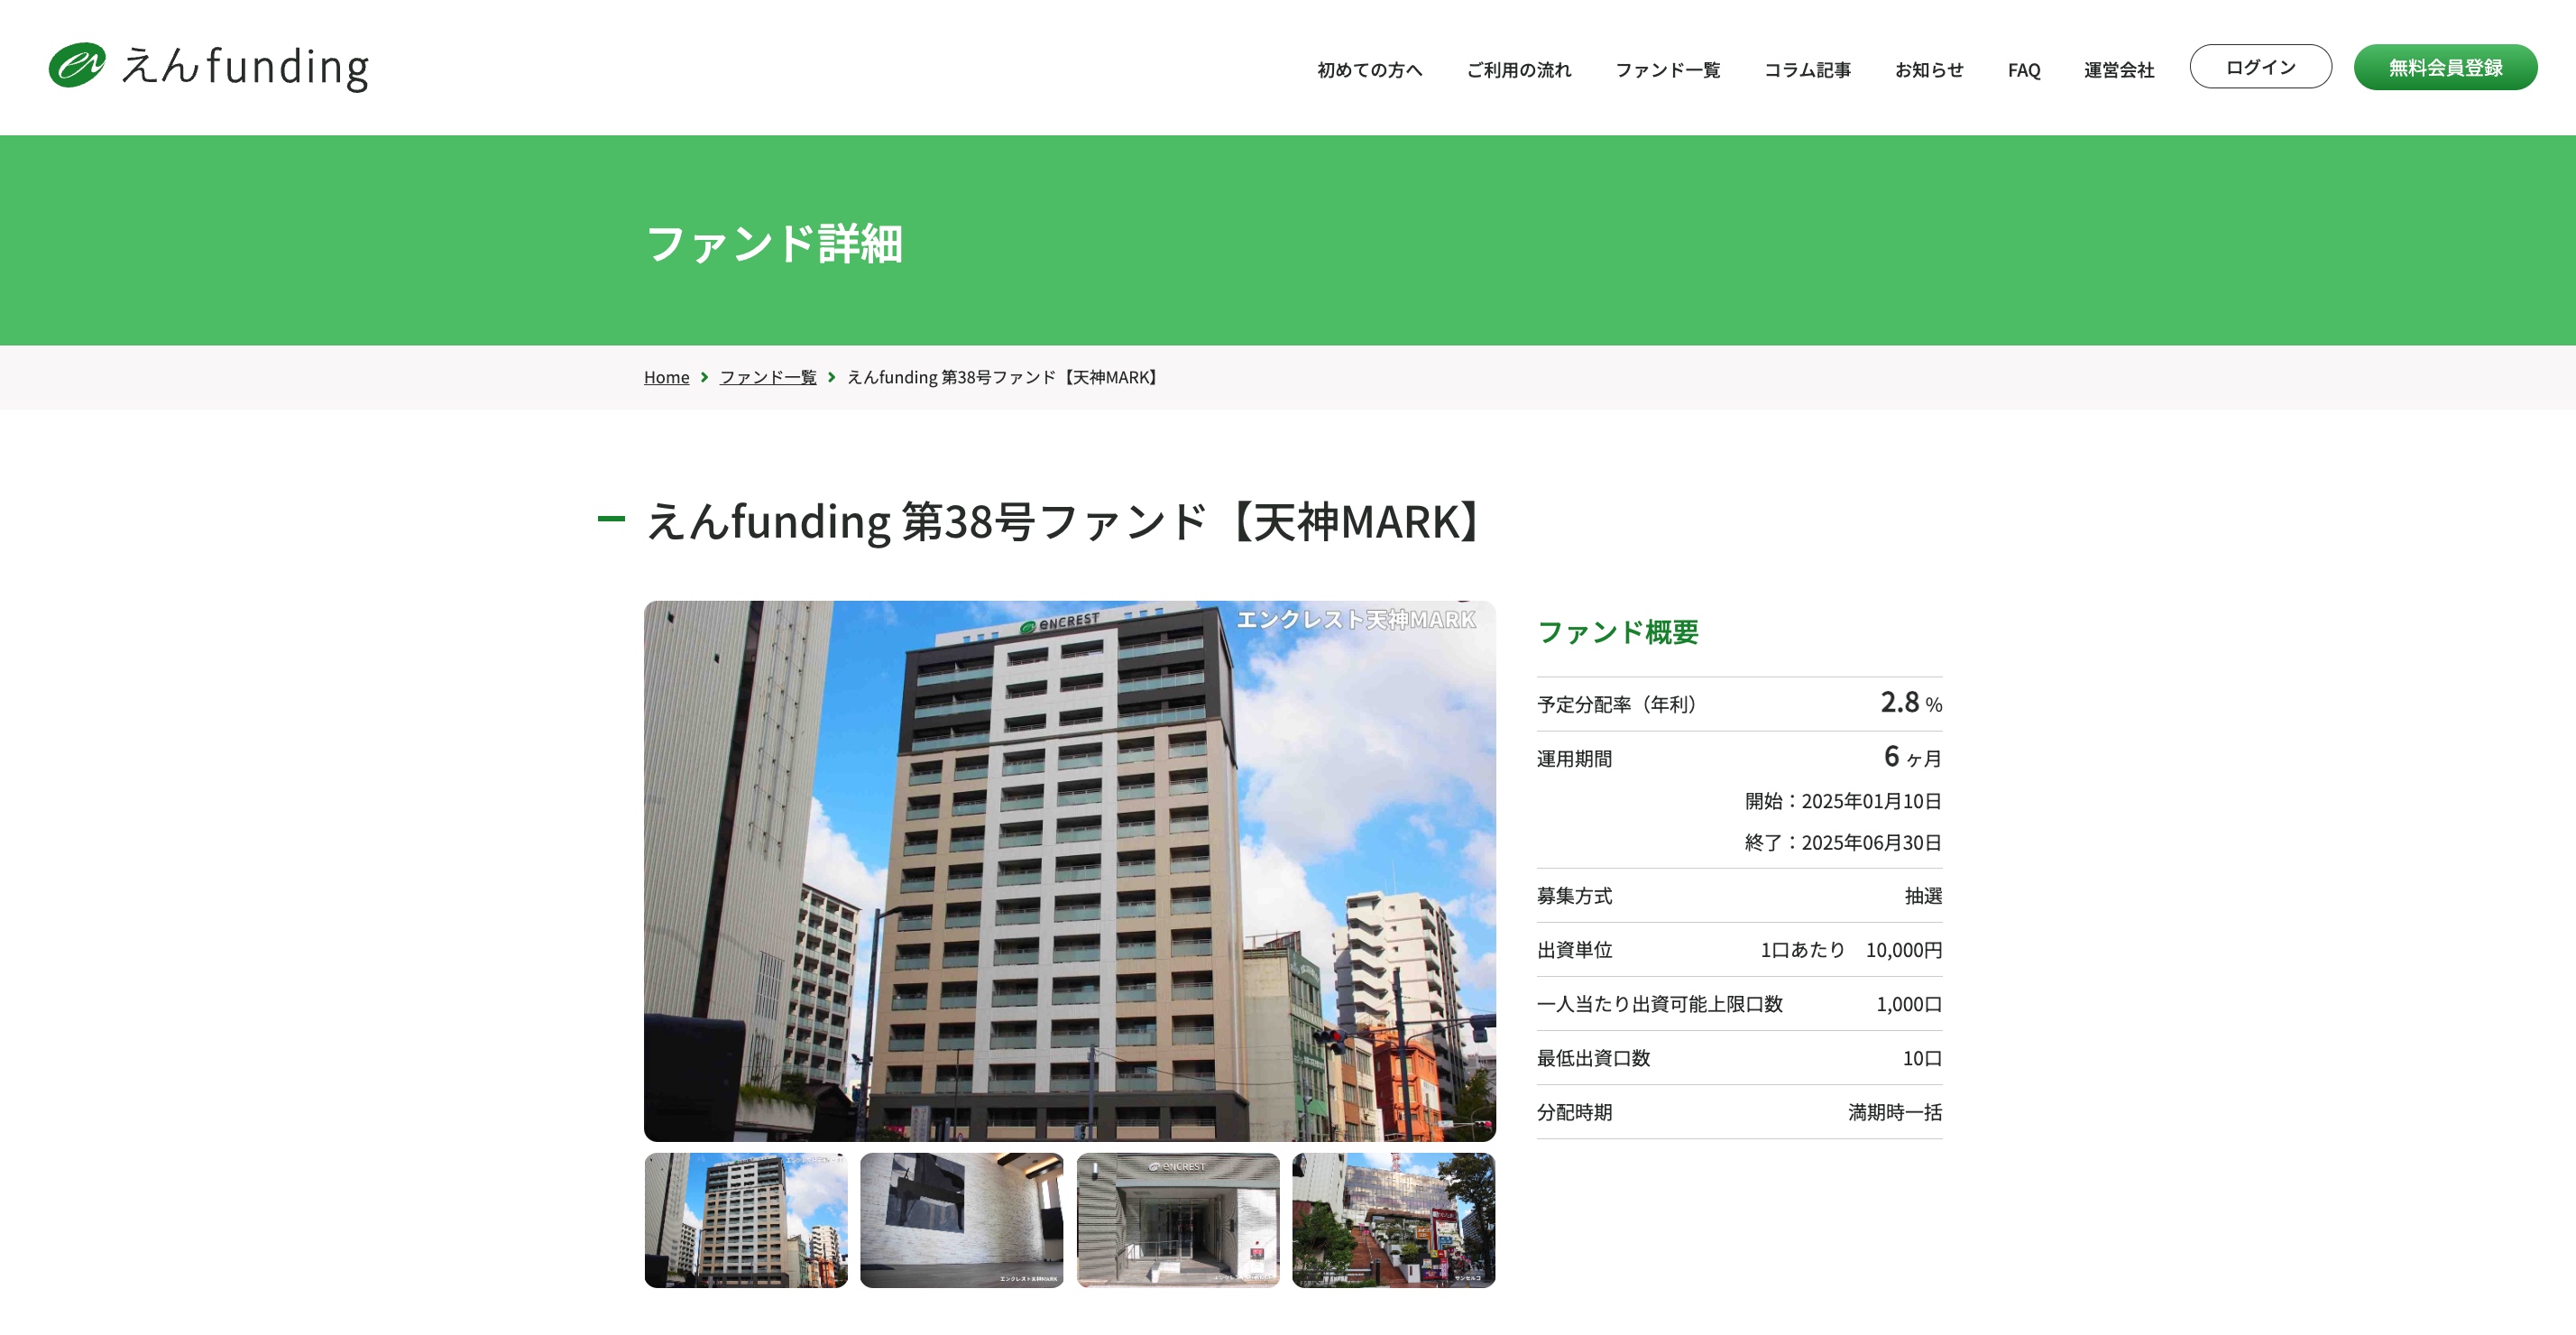The image size is (2576, 1335).
Task: Click the ファンド概要 heading
Action: 1617,632
